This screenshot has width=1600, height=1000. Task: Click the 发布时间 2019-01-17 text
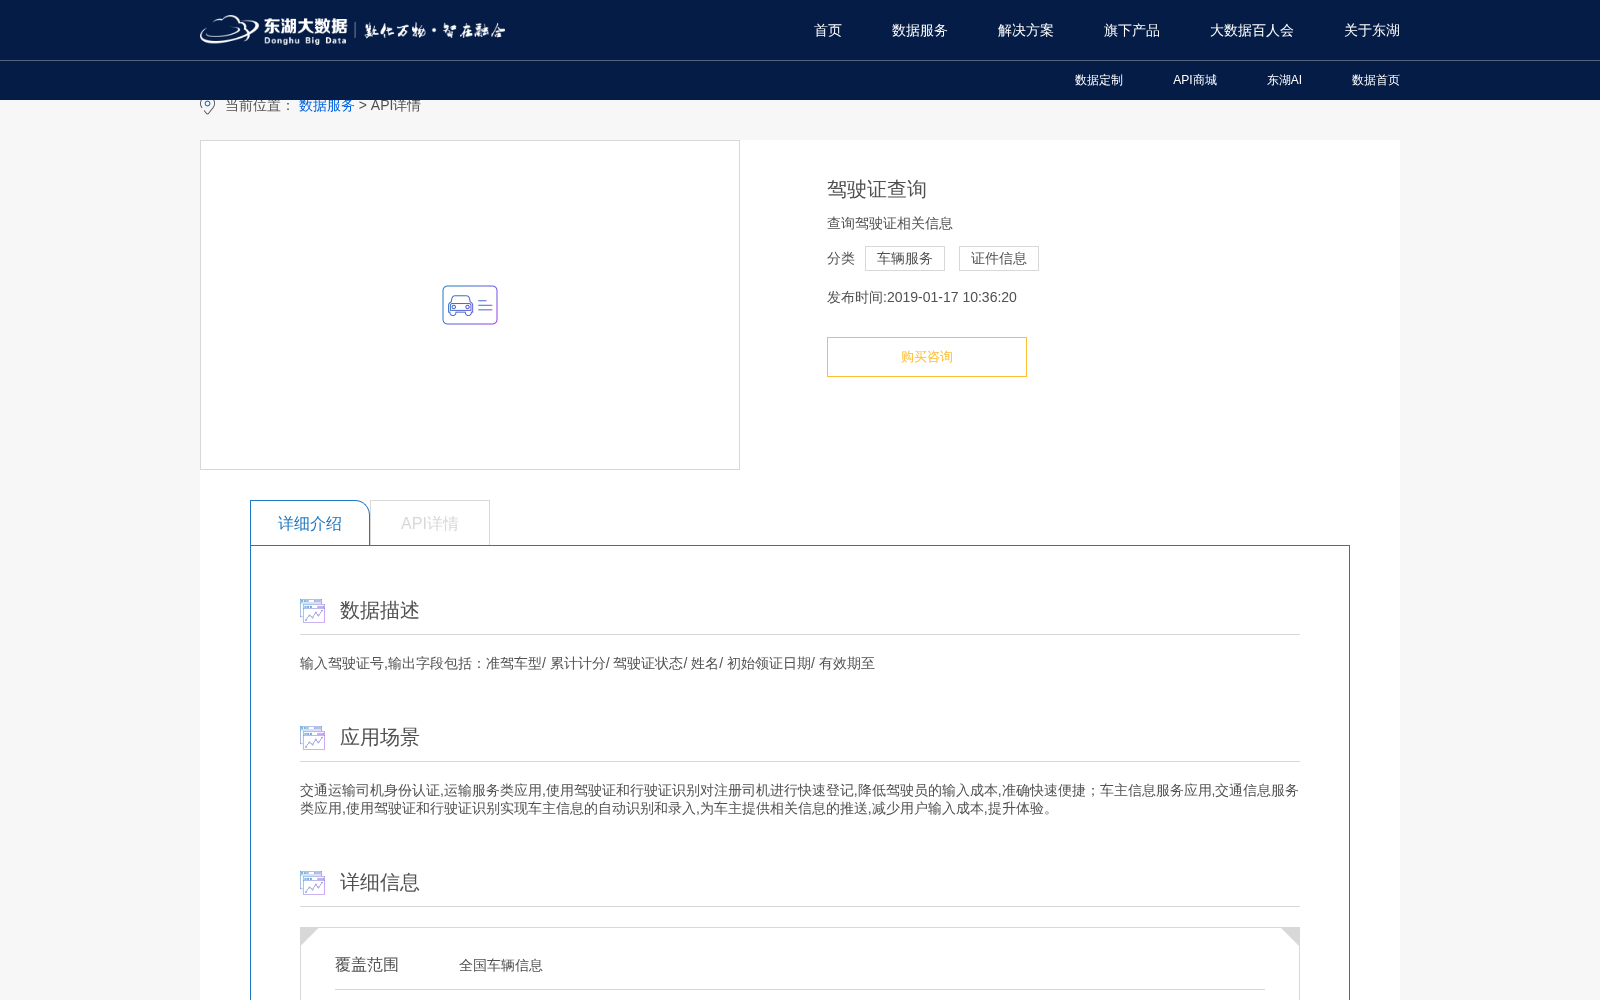(x=922, y=297)
